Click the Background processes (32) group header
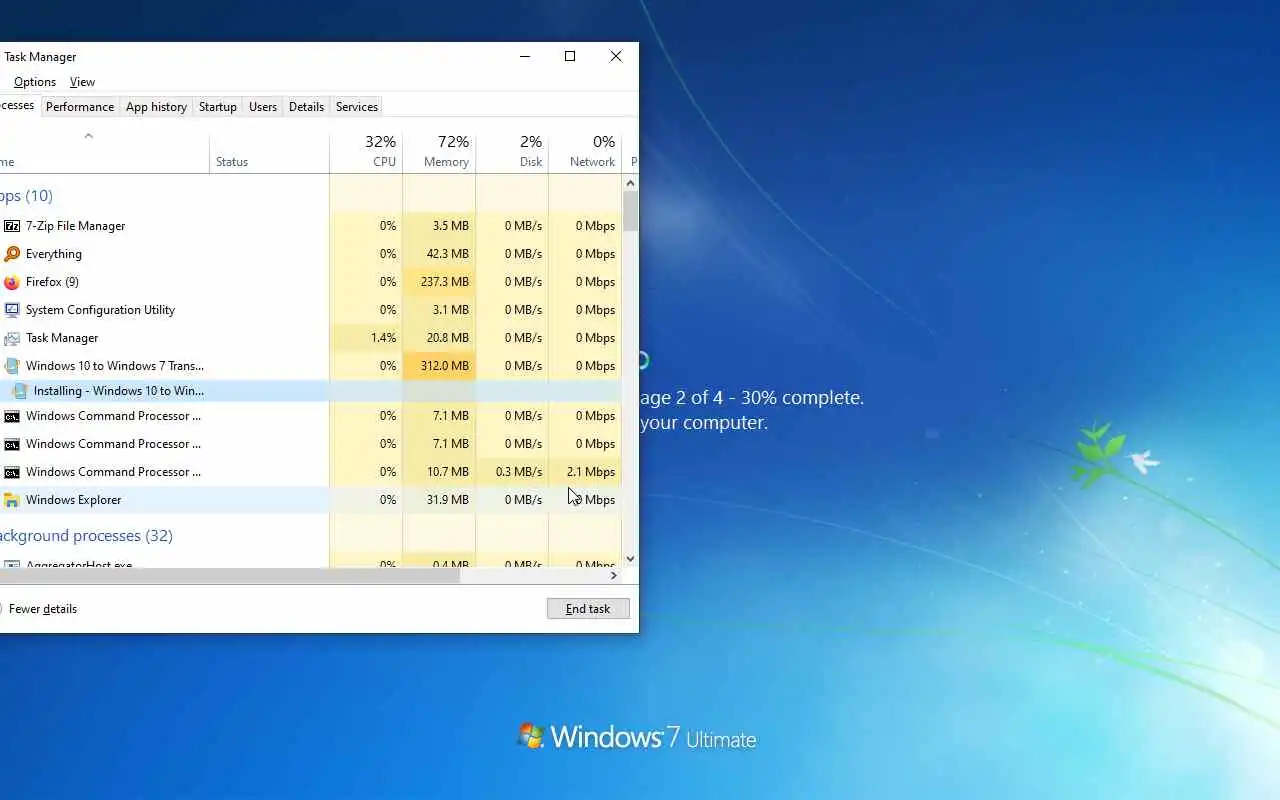The image size is (1280, 800). [87, 536]
